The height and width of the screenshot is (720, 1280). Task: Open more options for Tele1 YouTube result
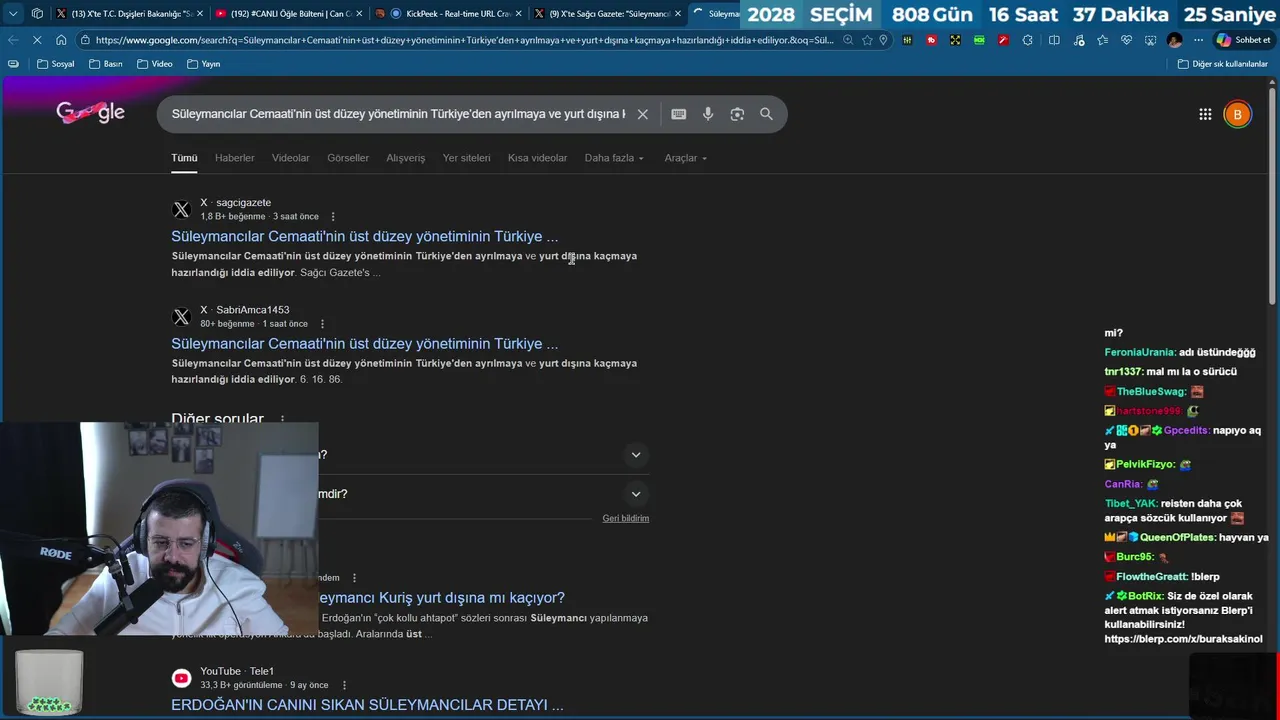344,685
